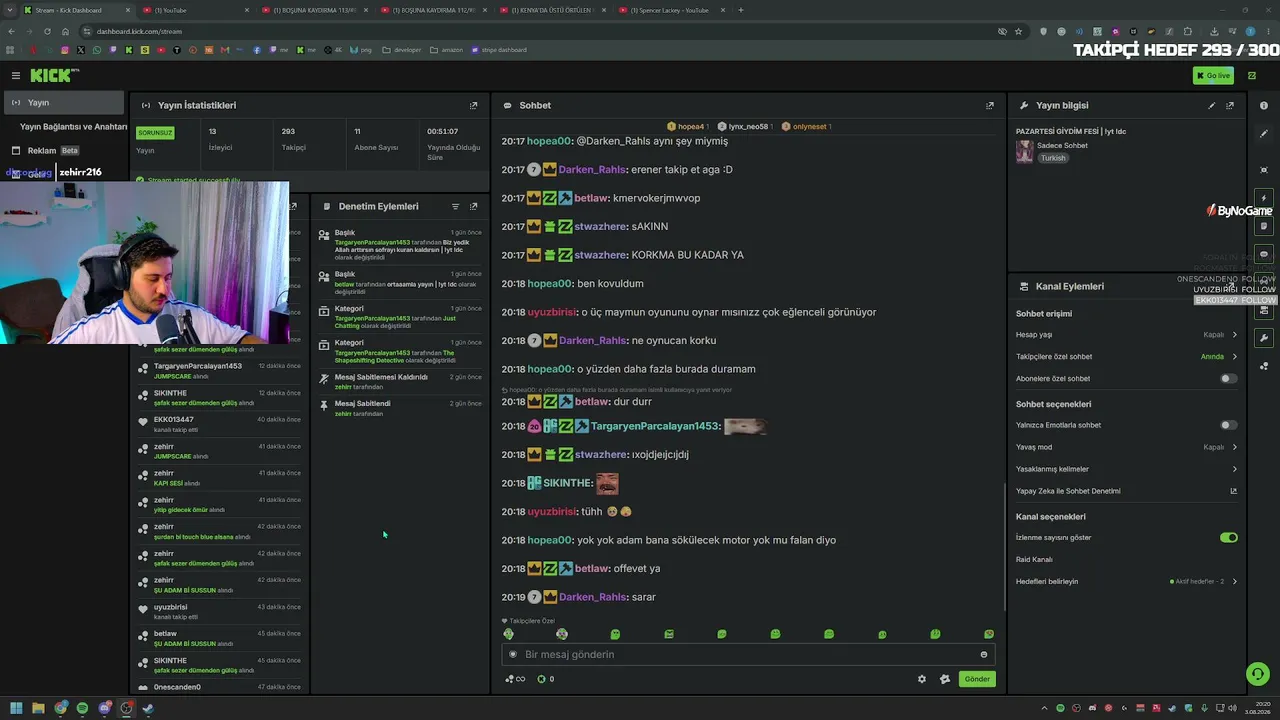Viewport: 1280px width, 720px height.
Task: Click the 'Mesaj Sabitlemesi Kaldırıldı' moderation entry
Action: (x=400, y=381)
